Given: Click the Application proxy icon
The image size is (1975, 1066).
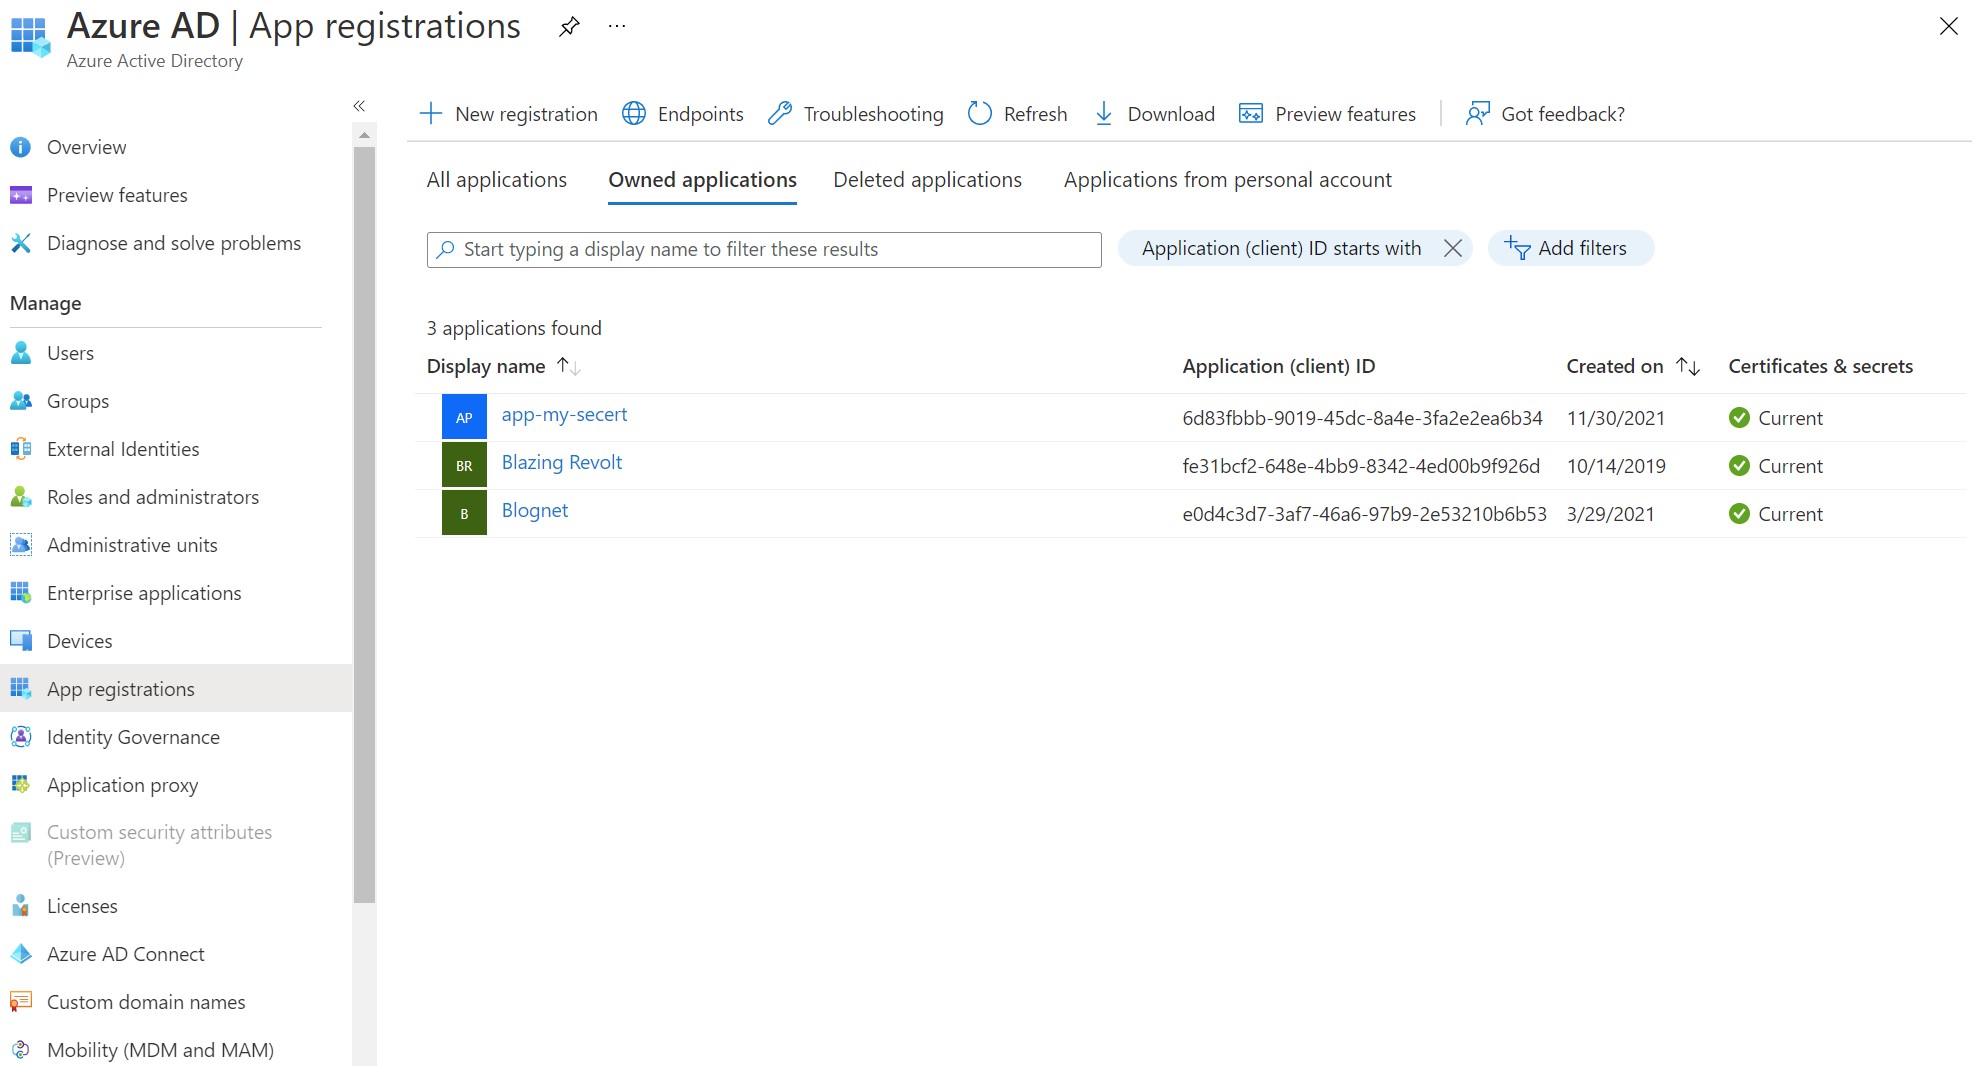Looking at the screenshot, I should click(x=21, y=784).
